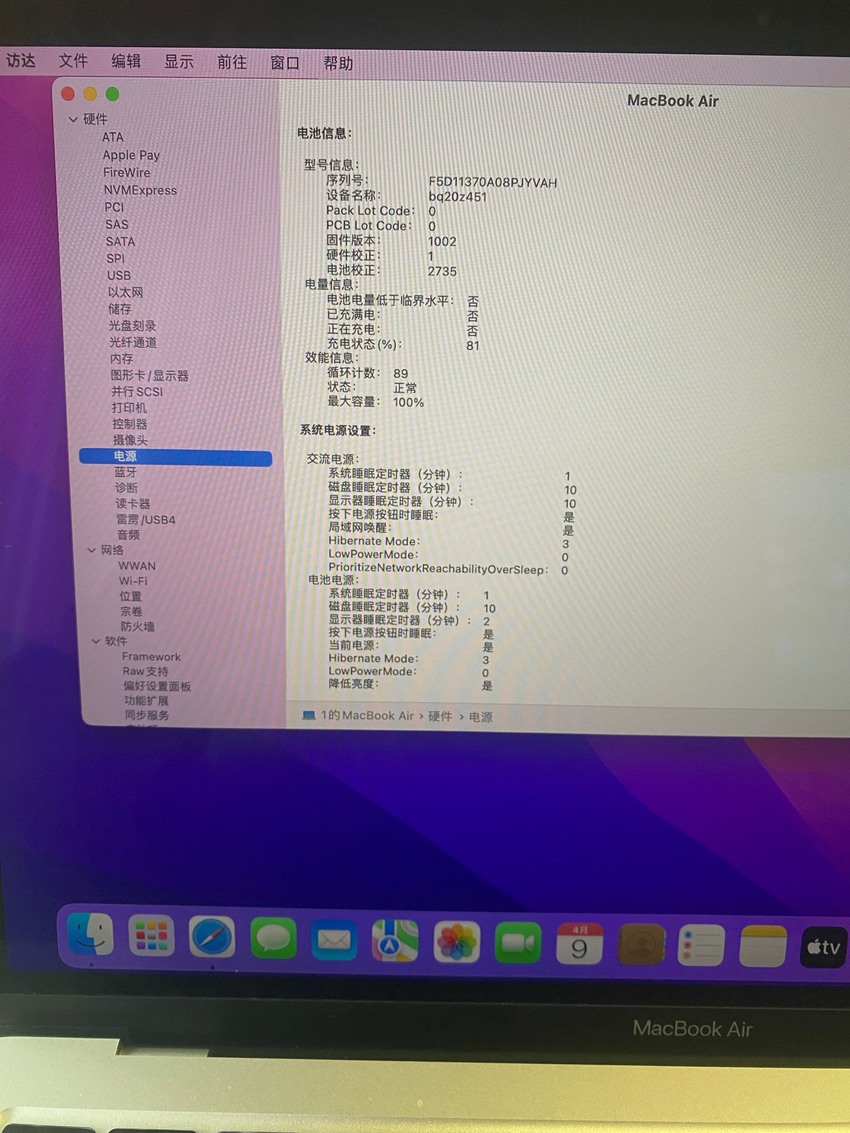Viewport: 850px width, 1133px height.
Task: Open the 访达 menu
Action: (x=20, y=61)
